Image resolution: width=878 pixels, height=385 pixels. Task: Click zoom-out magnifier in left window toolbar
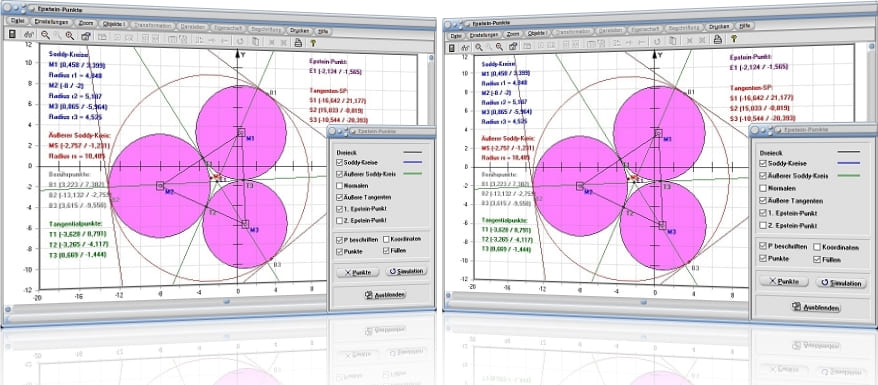pos(45,35)
